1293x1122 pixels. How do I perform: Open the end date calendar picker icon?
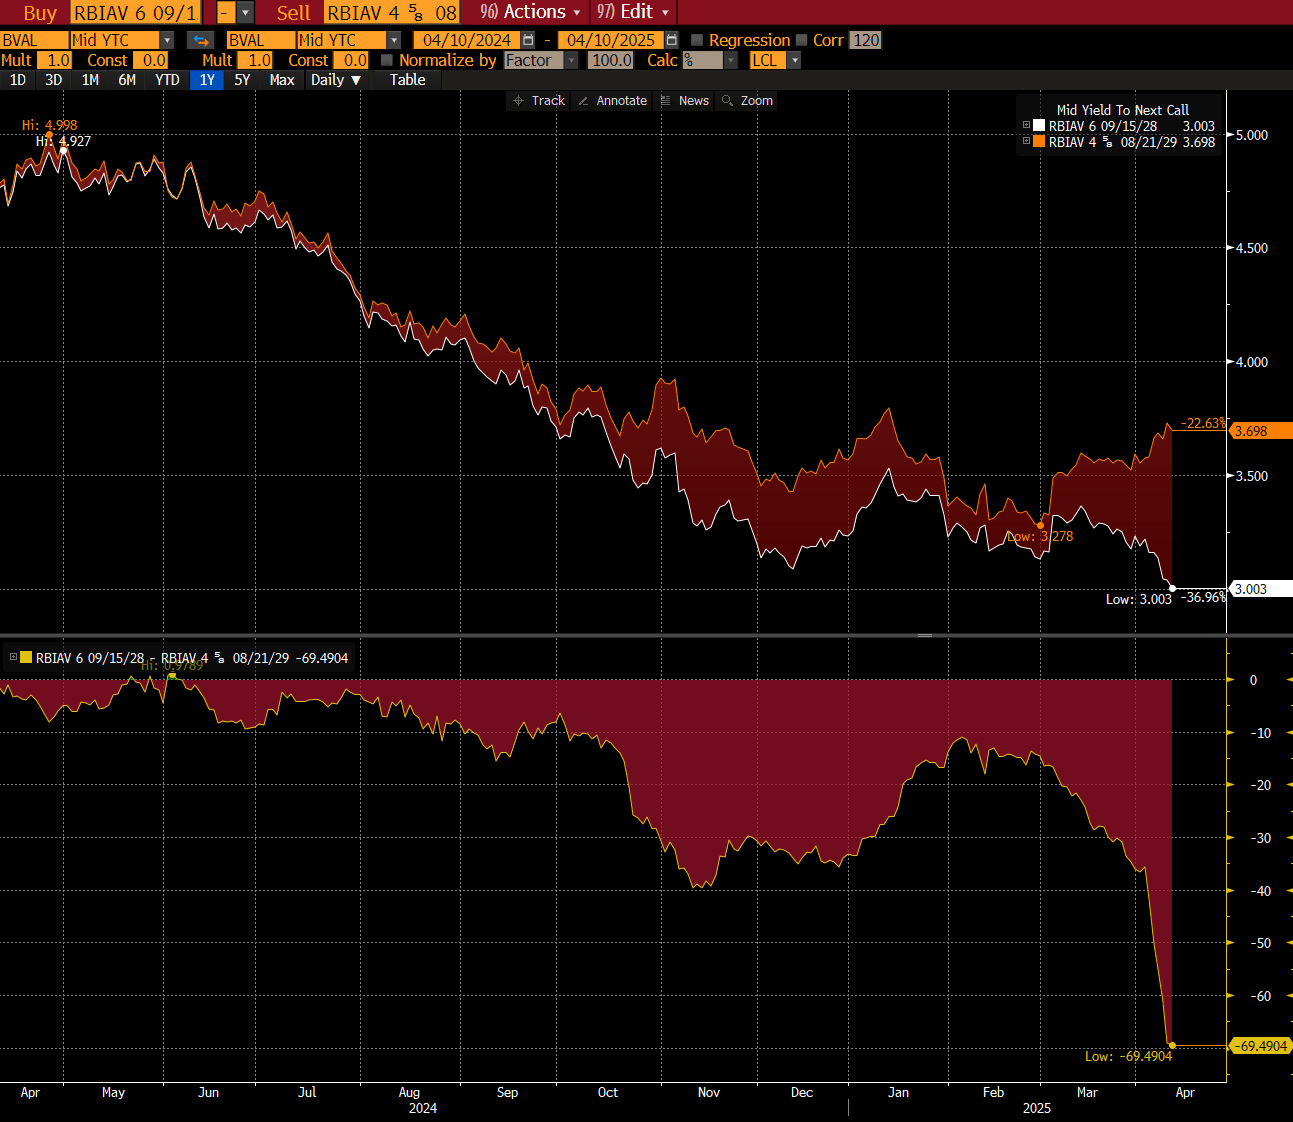672,40
